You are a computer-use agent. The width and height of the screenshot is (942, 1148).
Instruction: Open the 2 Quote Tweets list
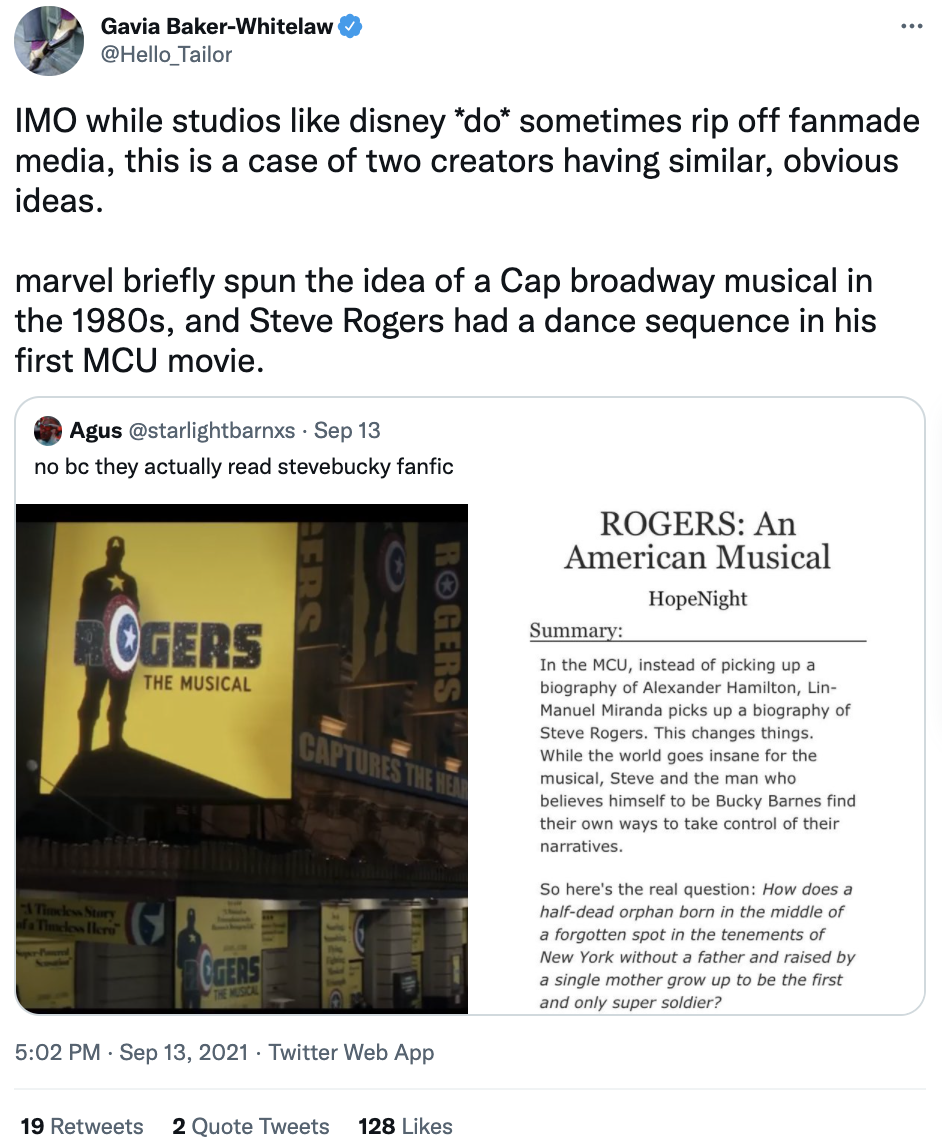click(x=250, y=1126)
